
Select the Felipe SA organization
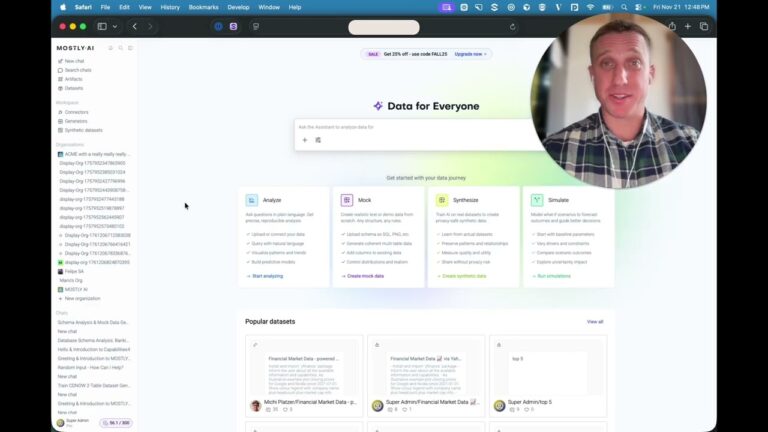click(x=74, y=271)
